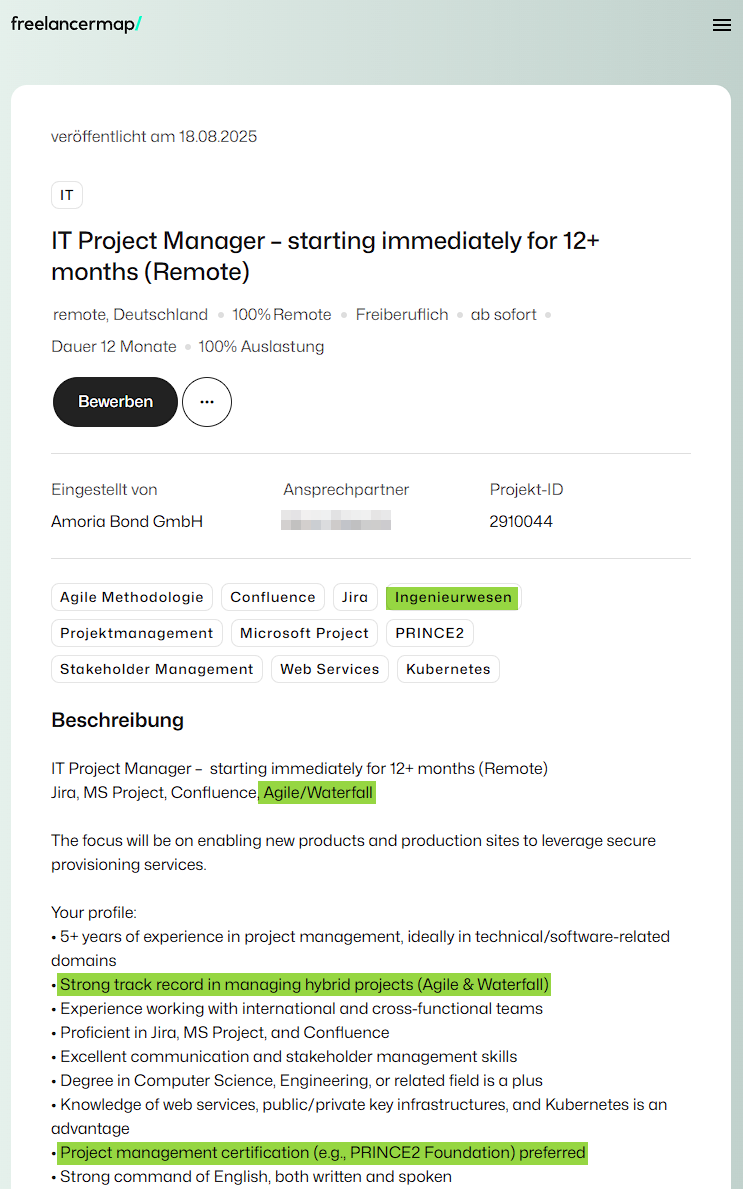This screenshot has width=743, height=1189.
Task: Click the Microsoft Project skill tag
Action: click(x=304, y=633)
